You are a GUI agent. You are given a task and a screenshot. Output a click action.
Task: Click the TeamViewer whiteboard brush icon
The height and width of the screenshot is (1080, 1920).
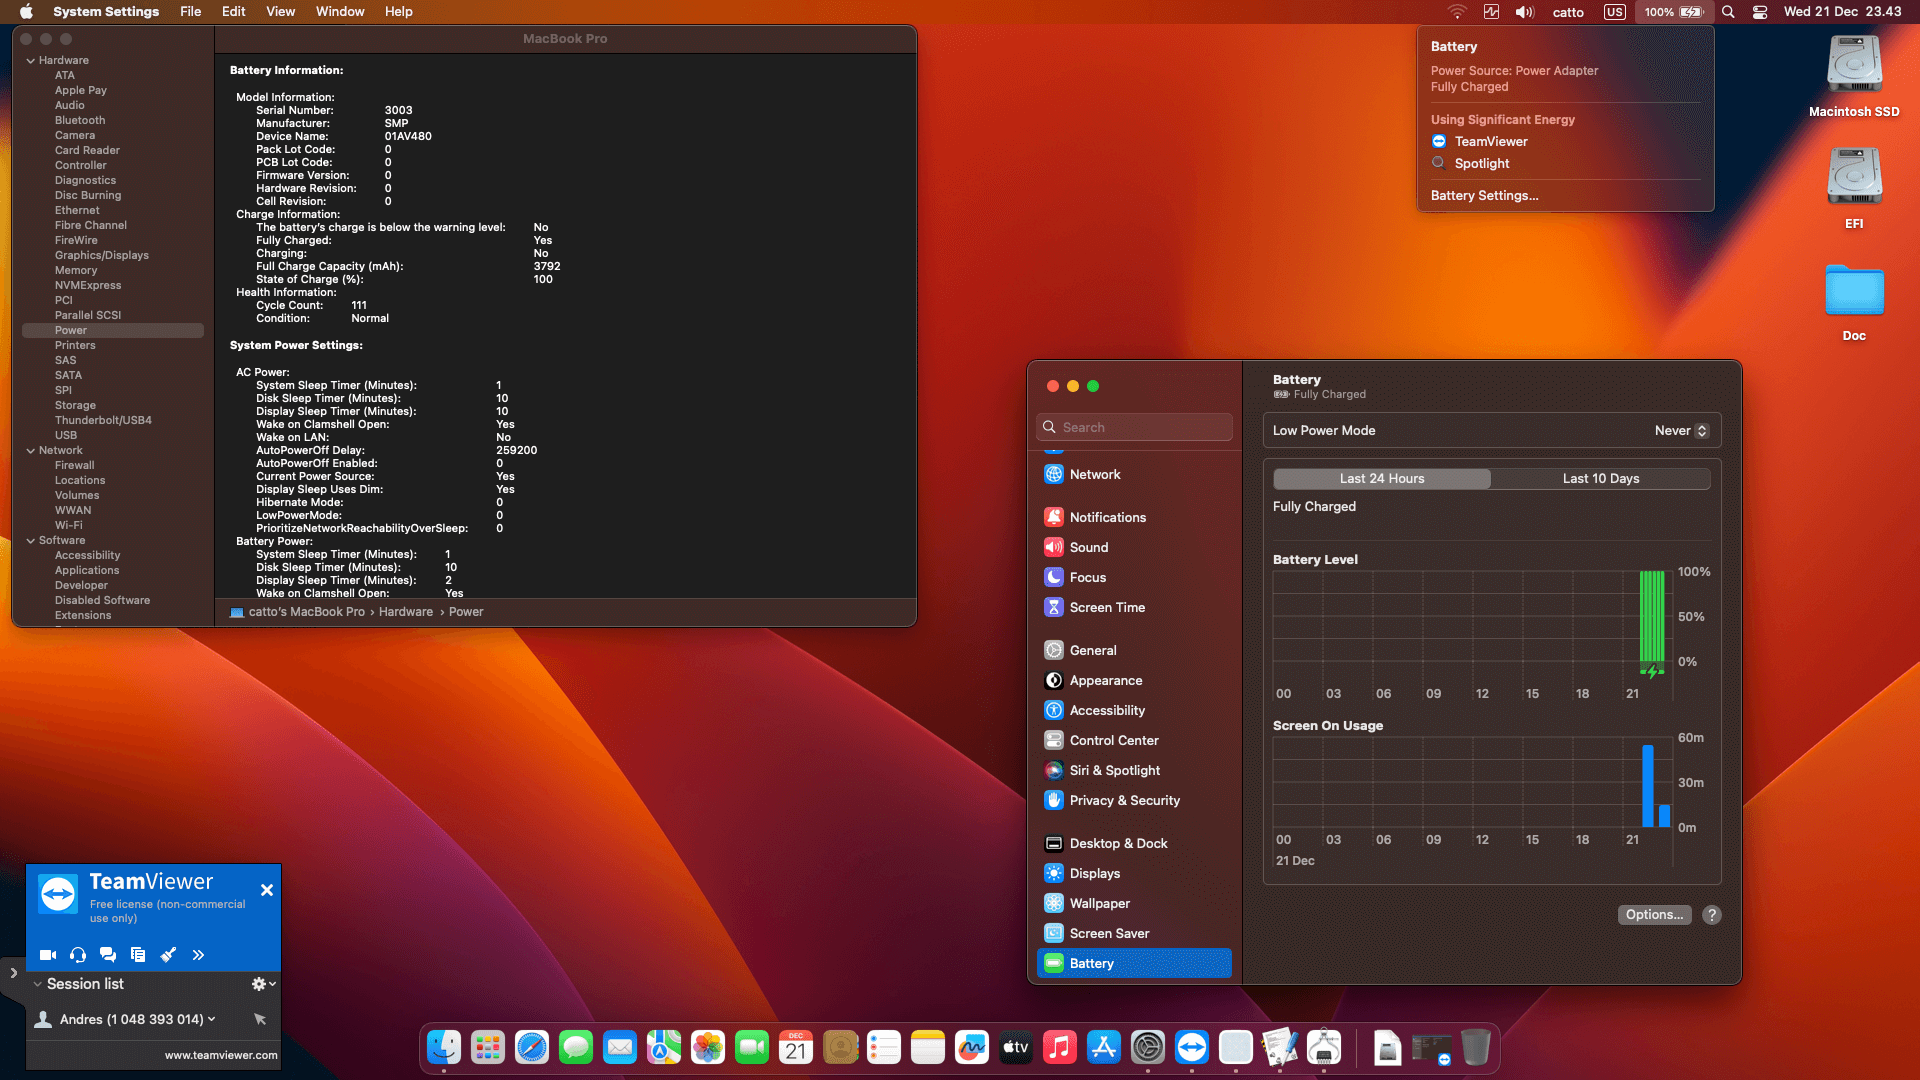pos(168,955)
